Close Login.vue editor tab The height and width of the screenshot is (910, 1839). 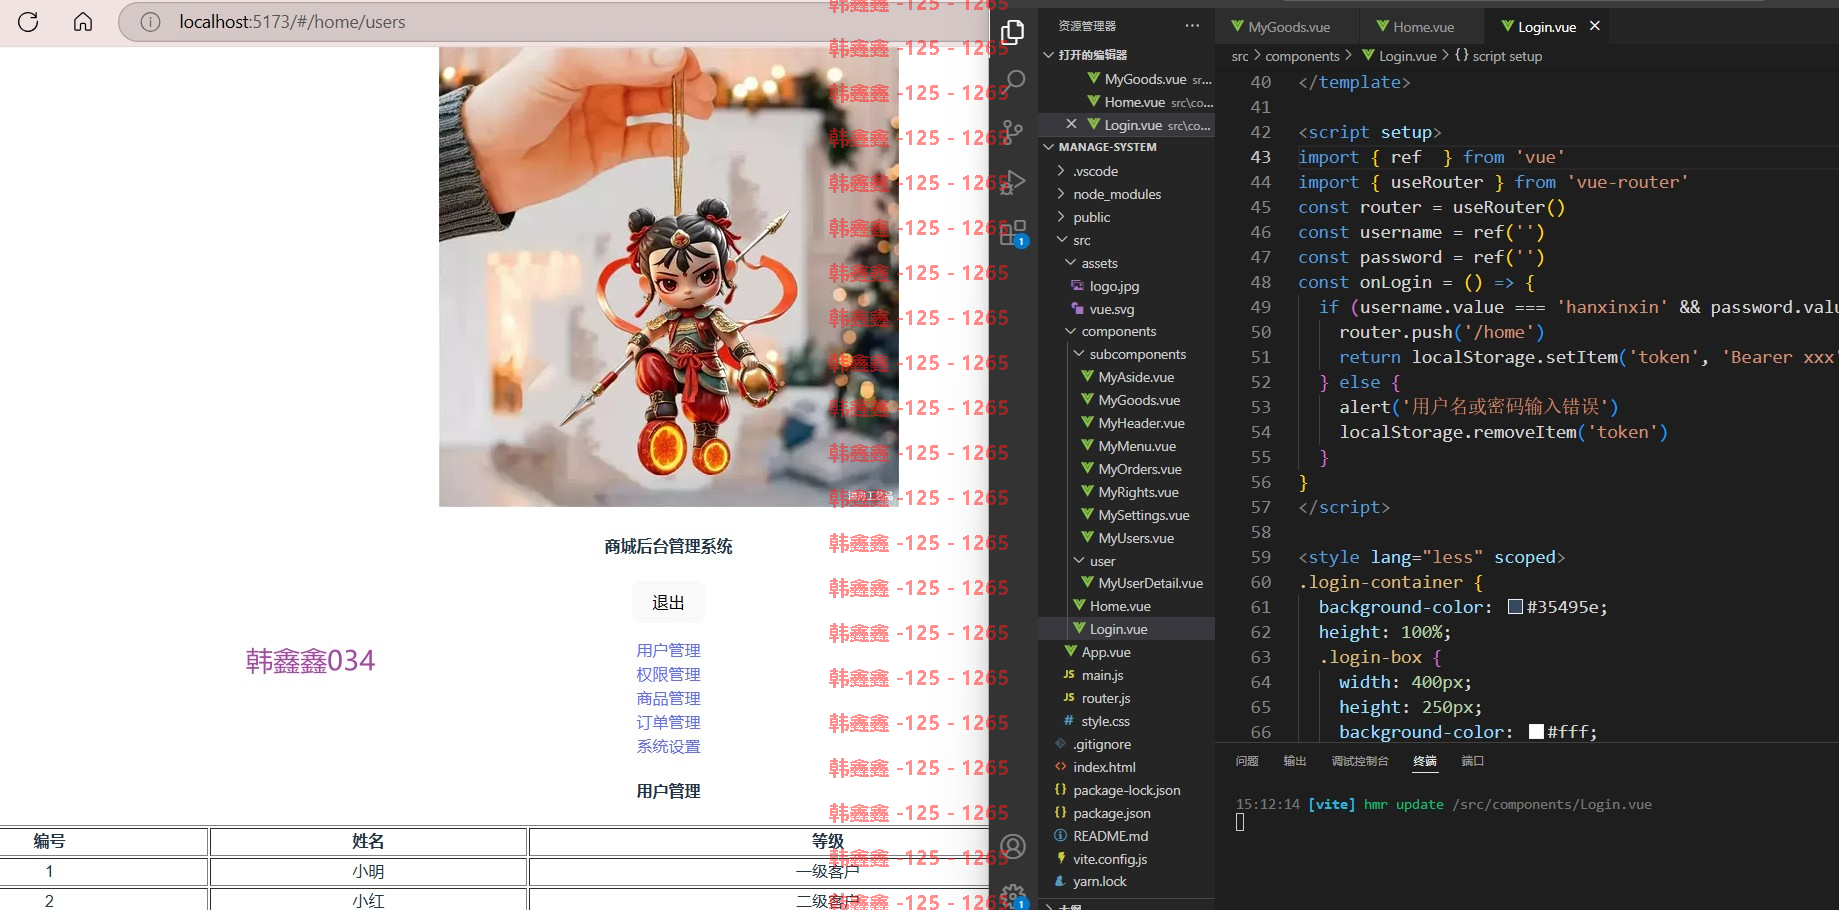pos(1595,26)
